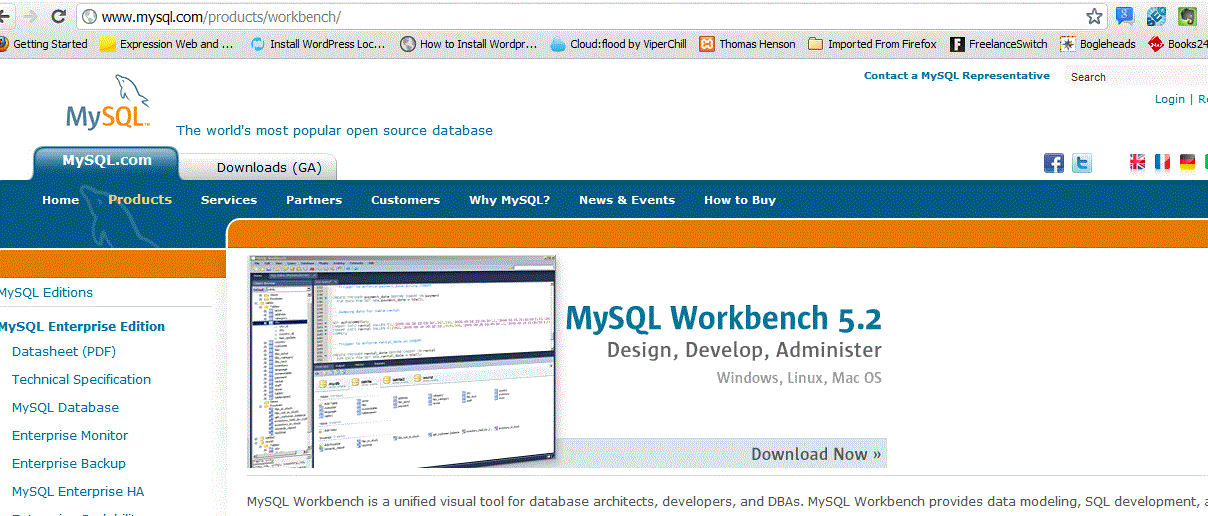Open the Books24 bookmark
This screenshot has height=516, width=1208.
coord(1178,44)
